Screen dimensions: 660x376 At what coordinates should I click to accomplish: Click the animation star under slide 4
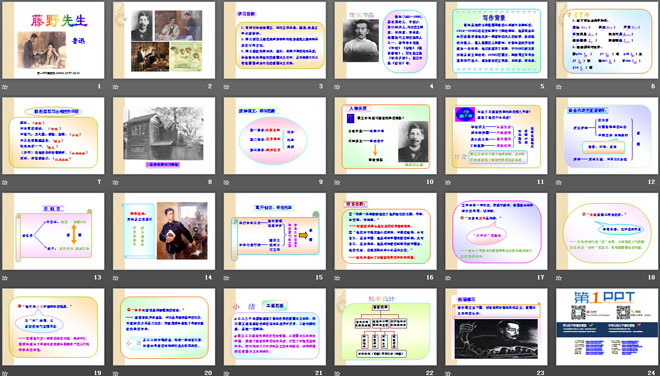[337, 87]
